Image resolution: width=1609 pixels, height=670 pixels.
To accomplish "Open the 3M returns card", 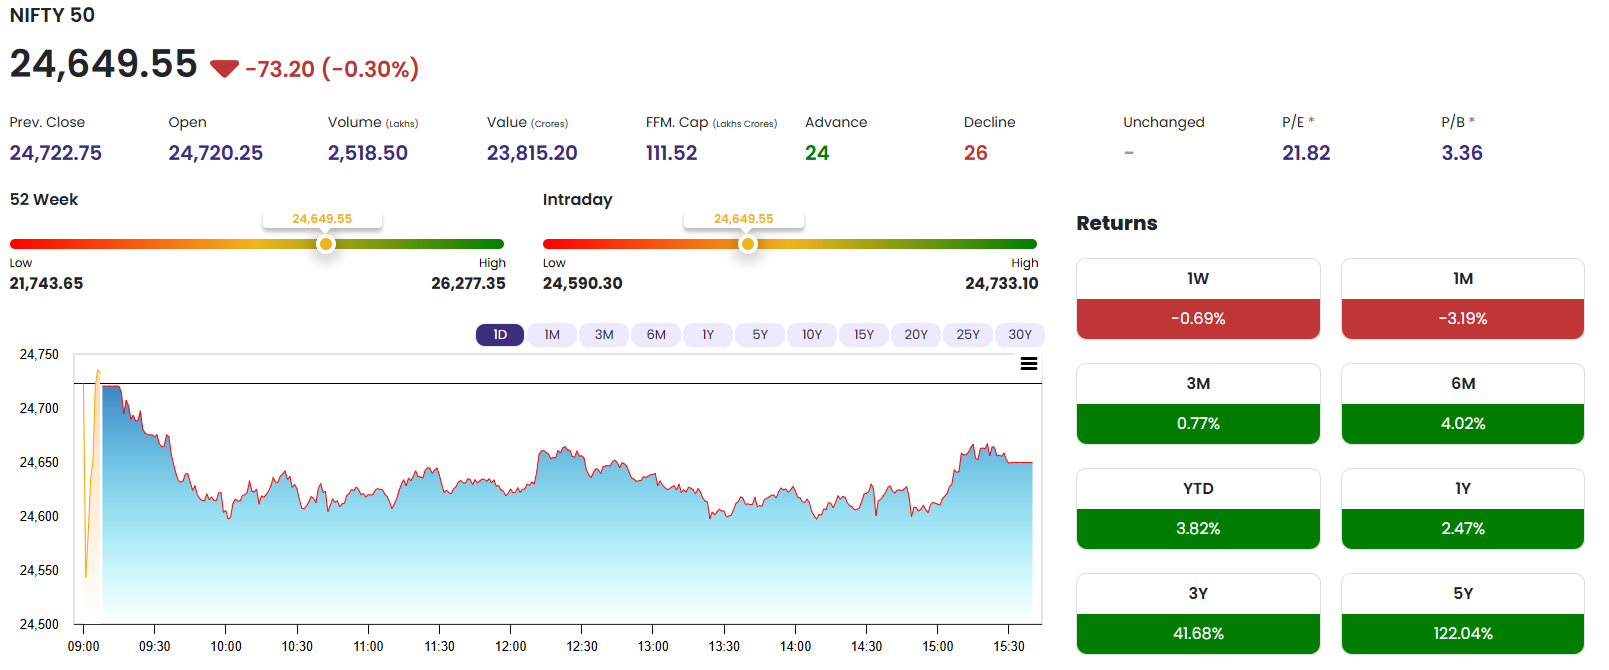I will click(x=1198, y=404).
